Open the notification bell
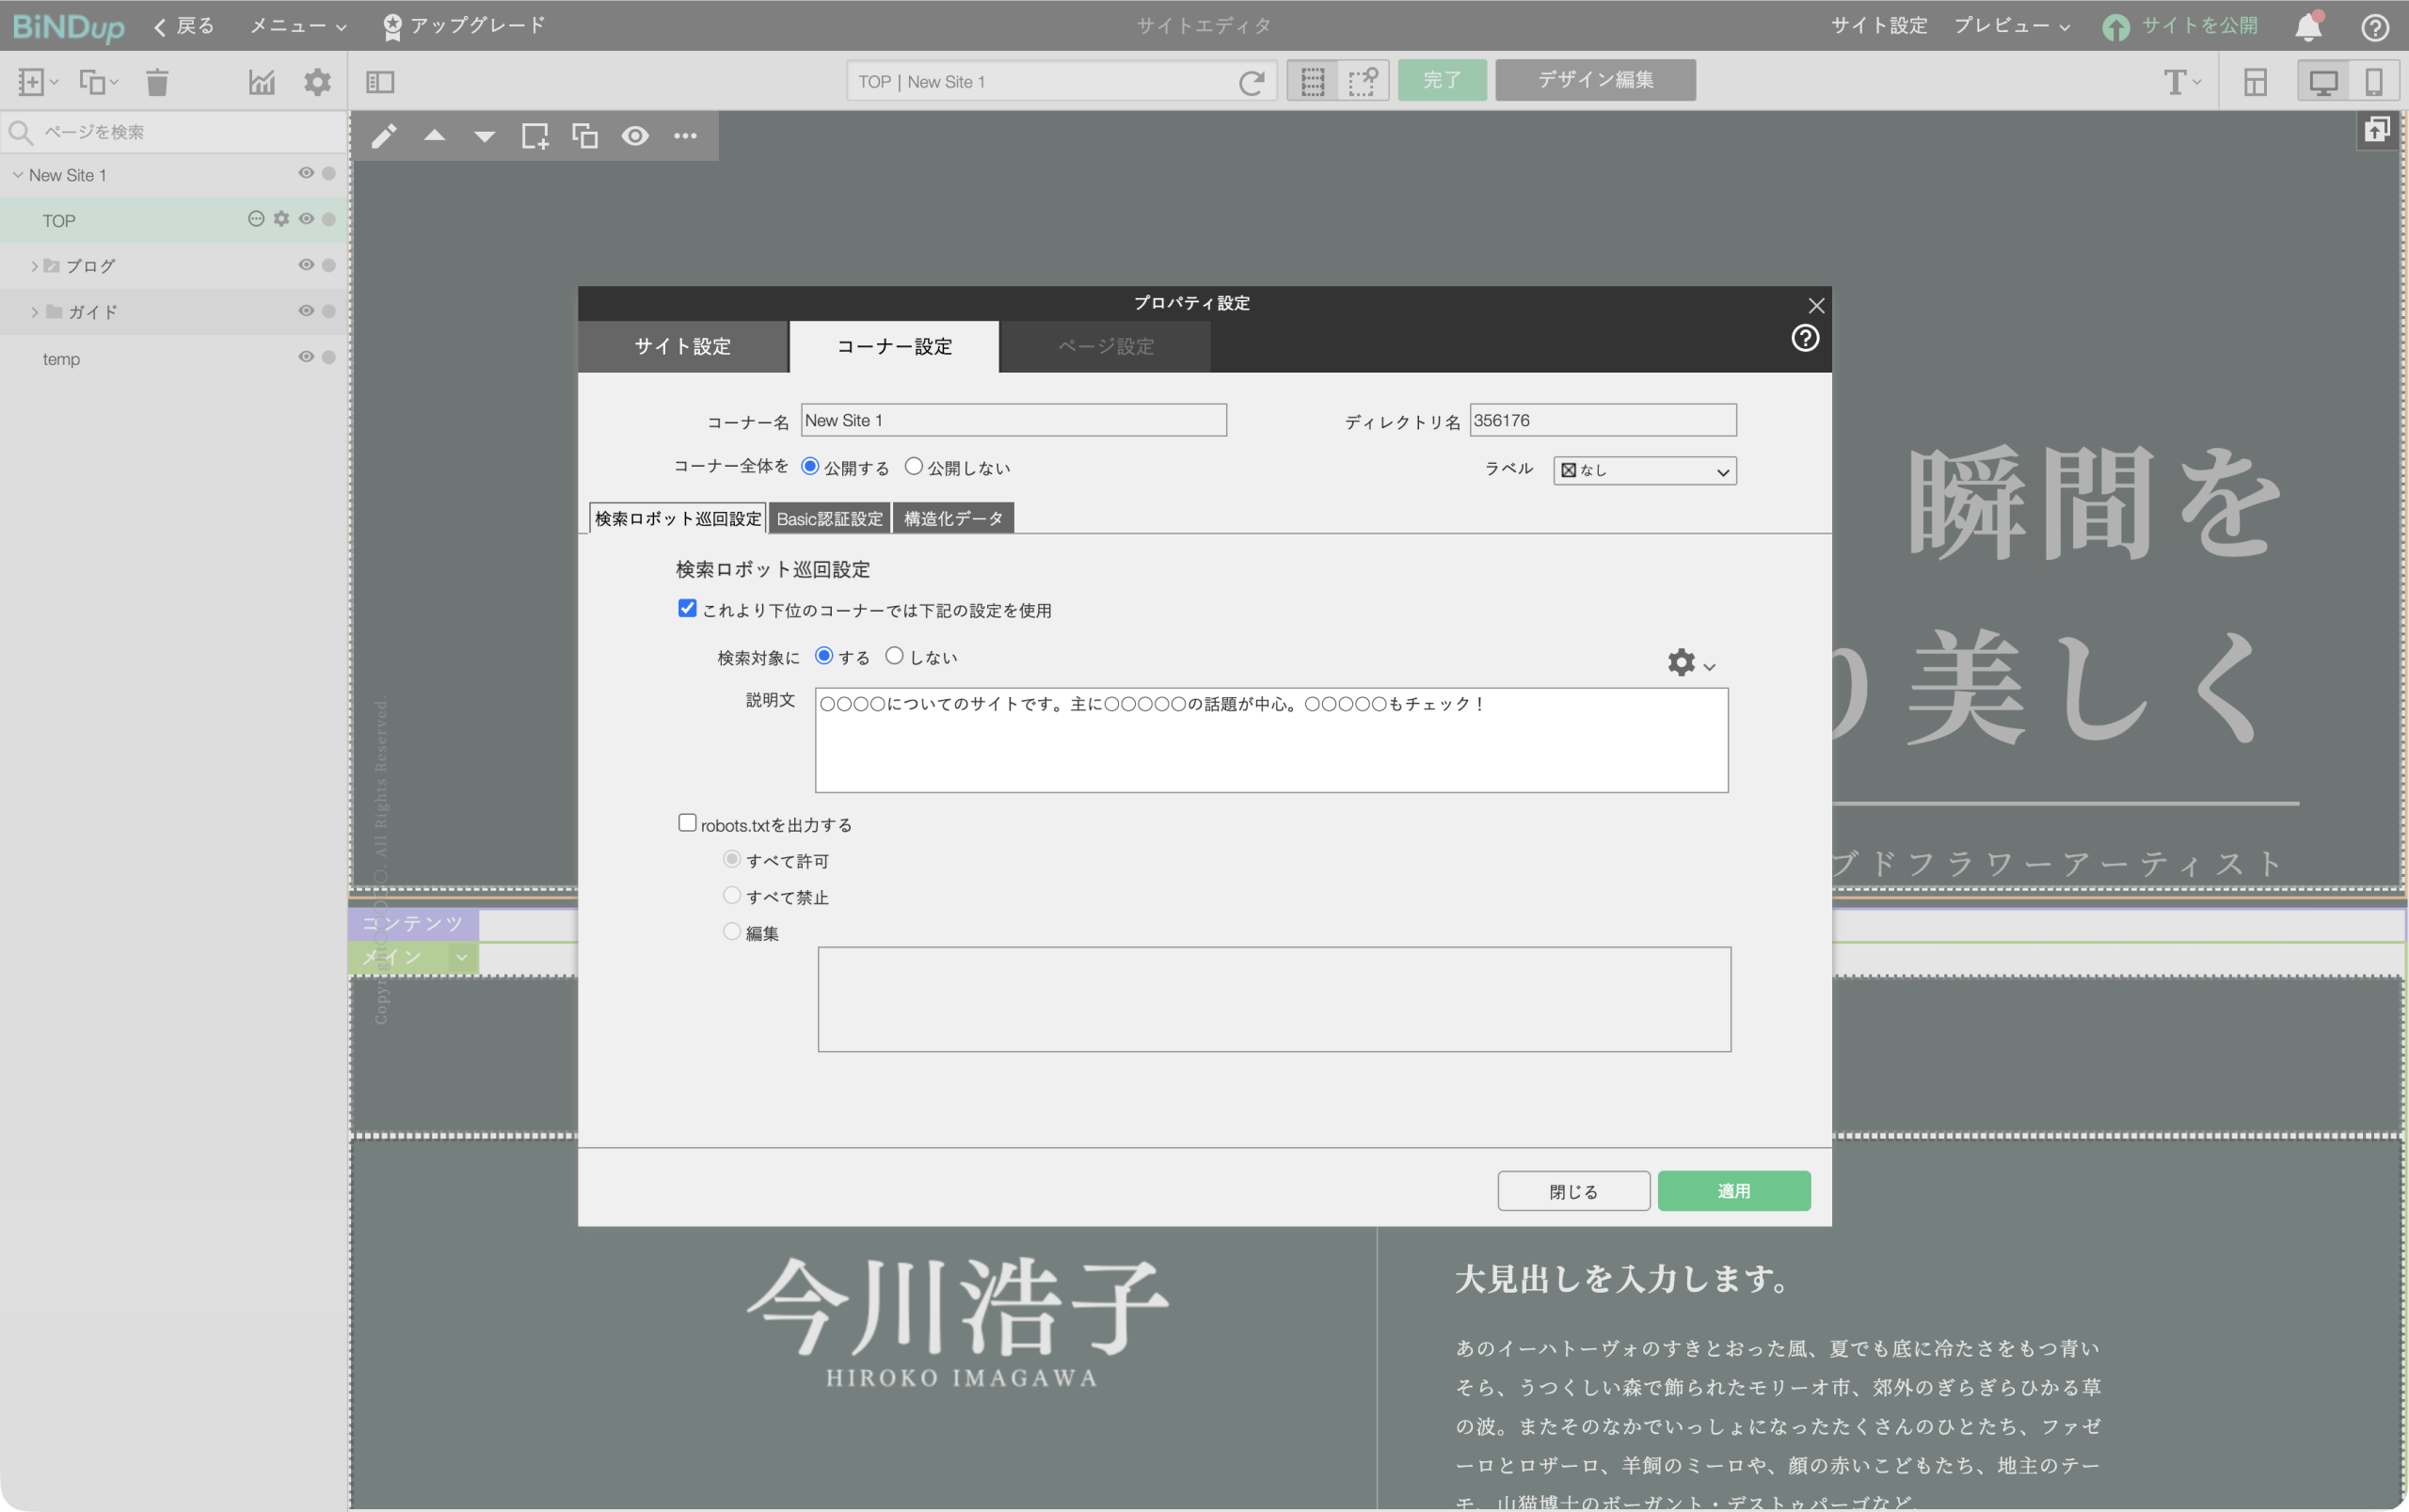The height and width of the screenshot is (1512, 2409). (2309, 26)
